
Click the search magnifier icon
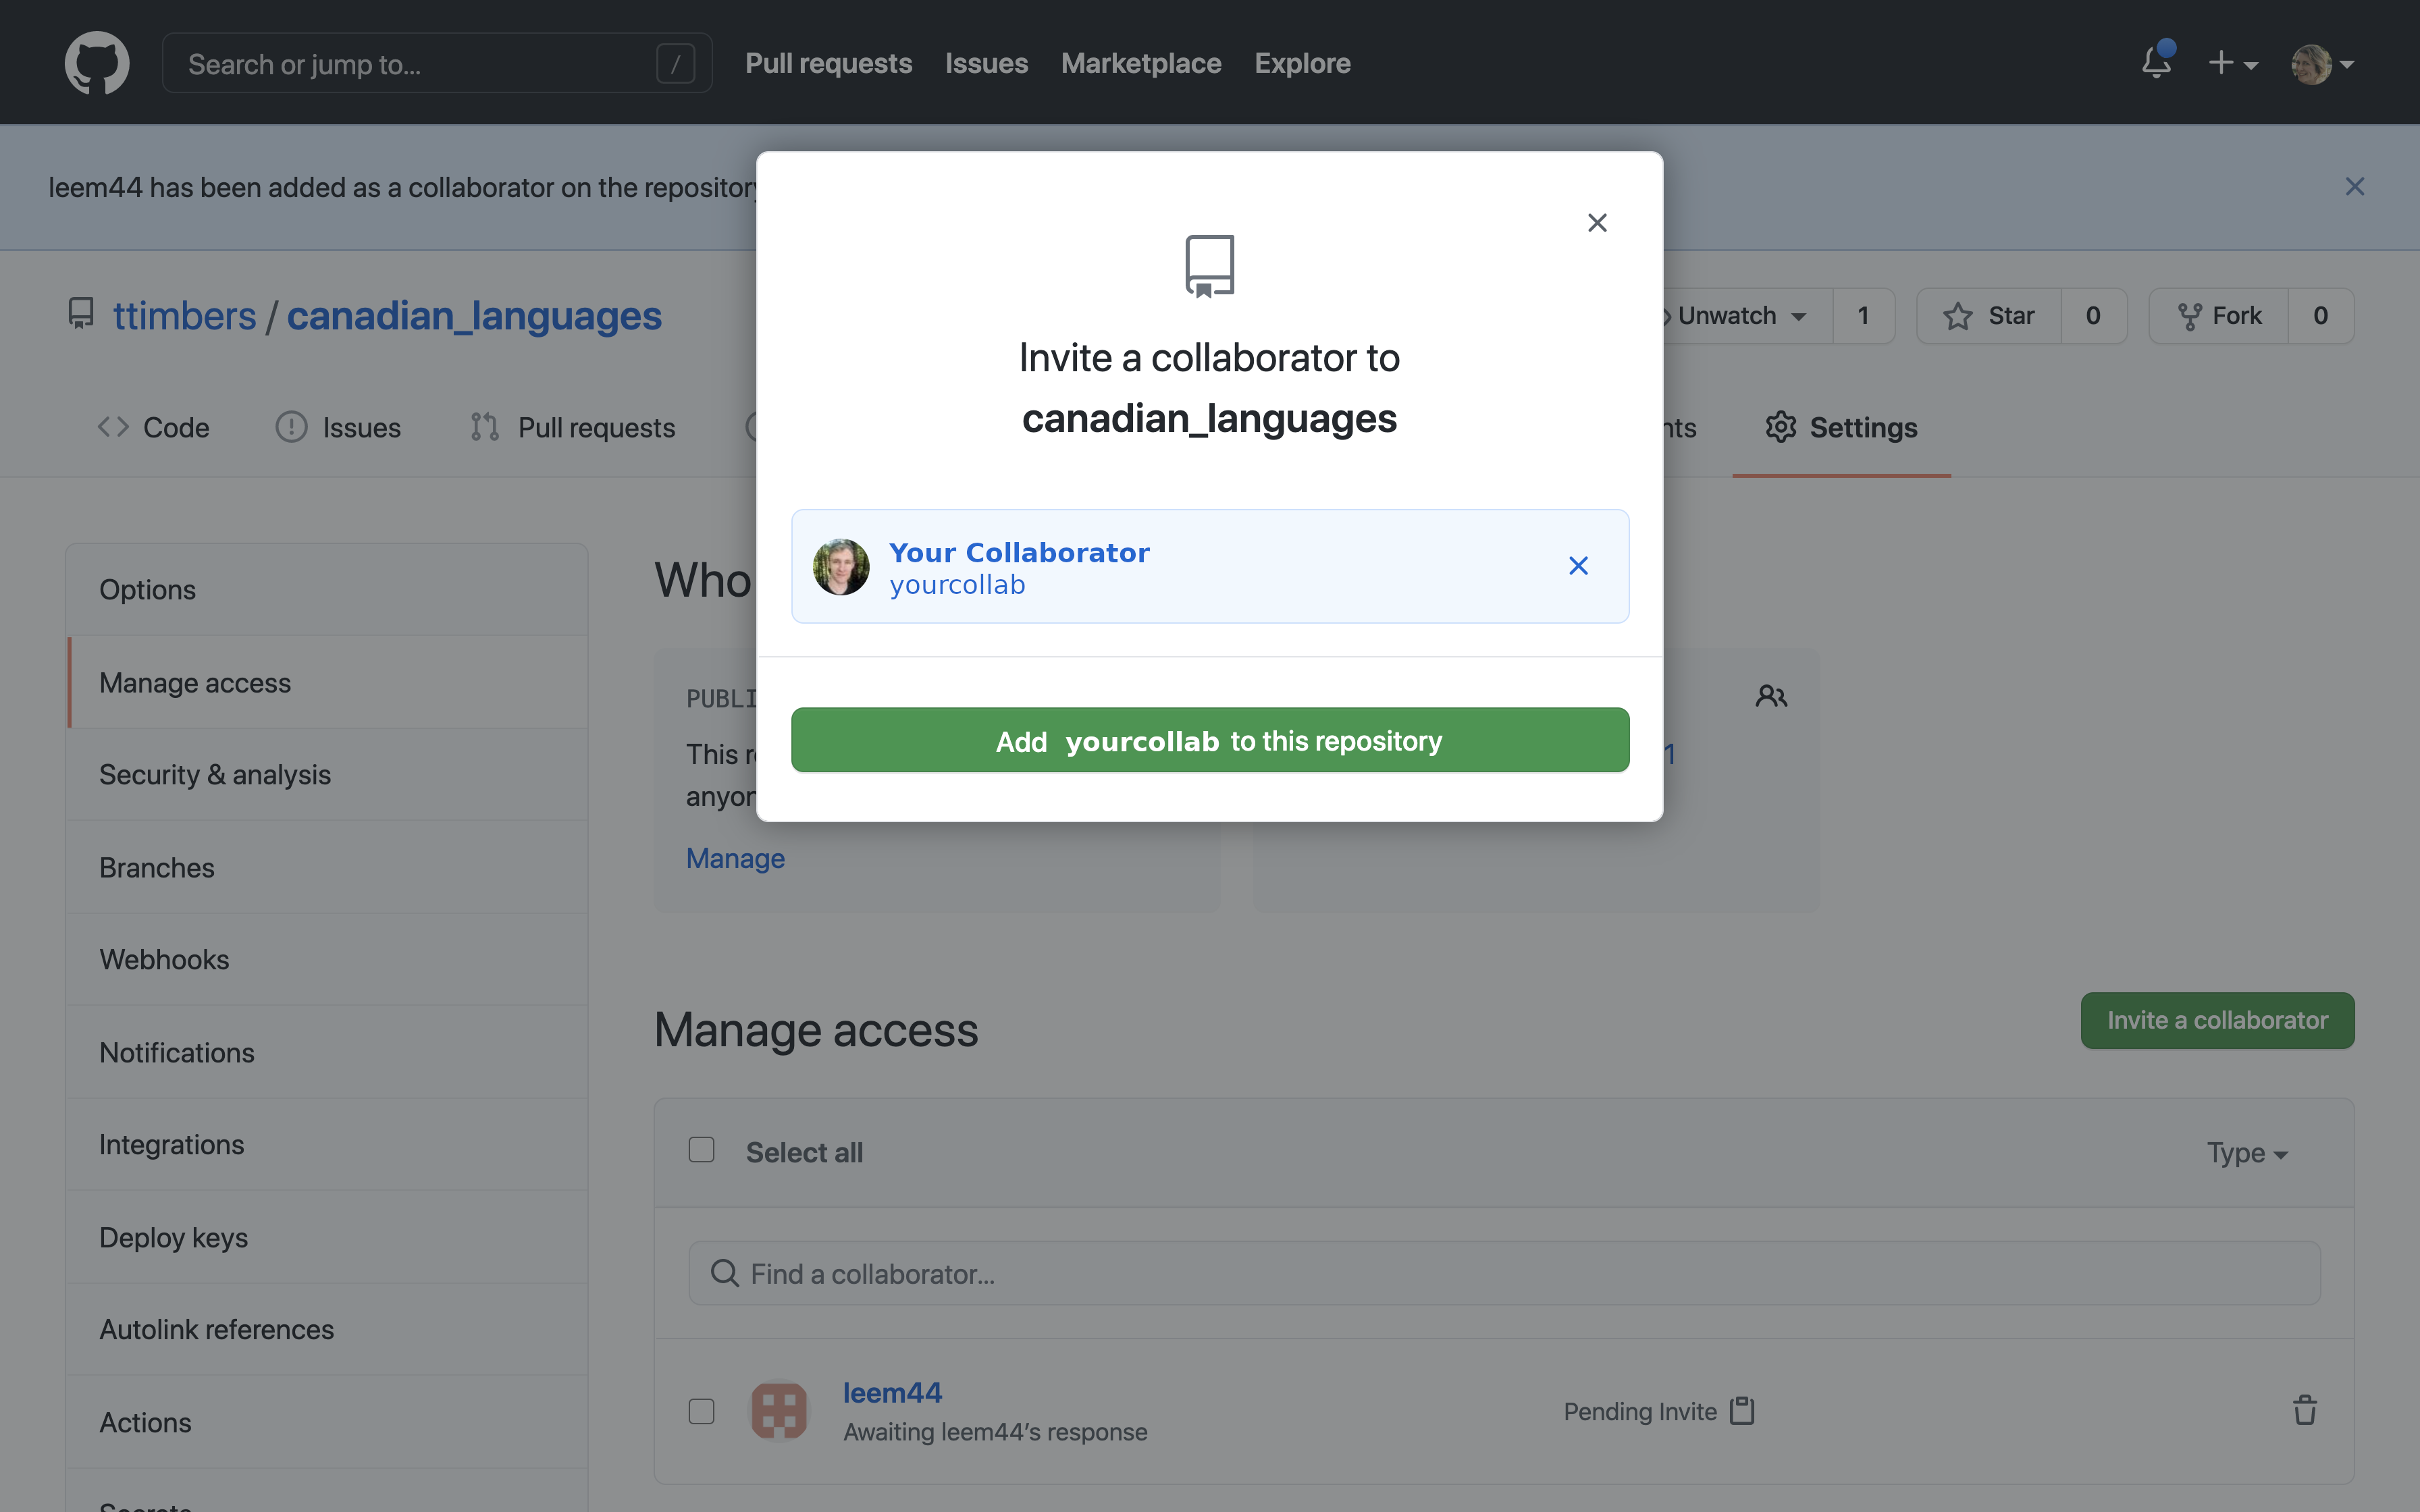coord(724,1273)
